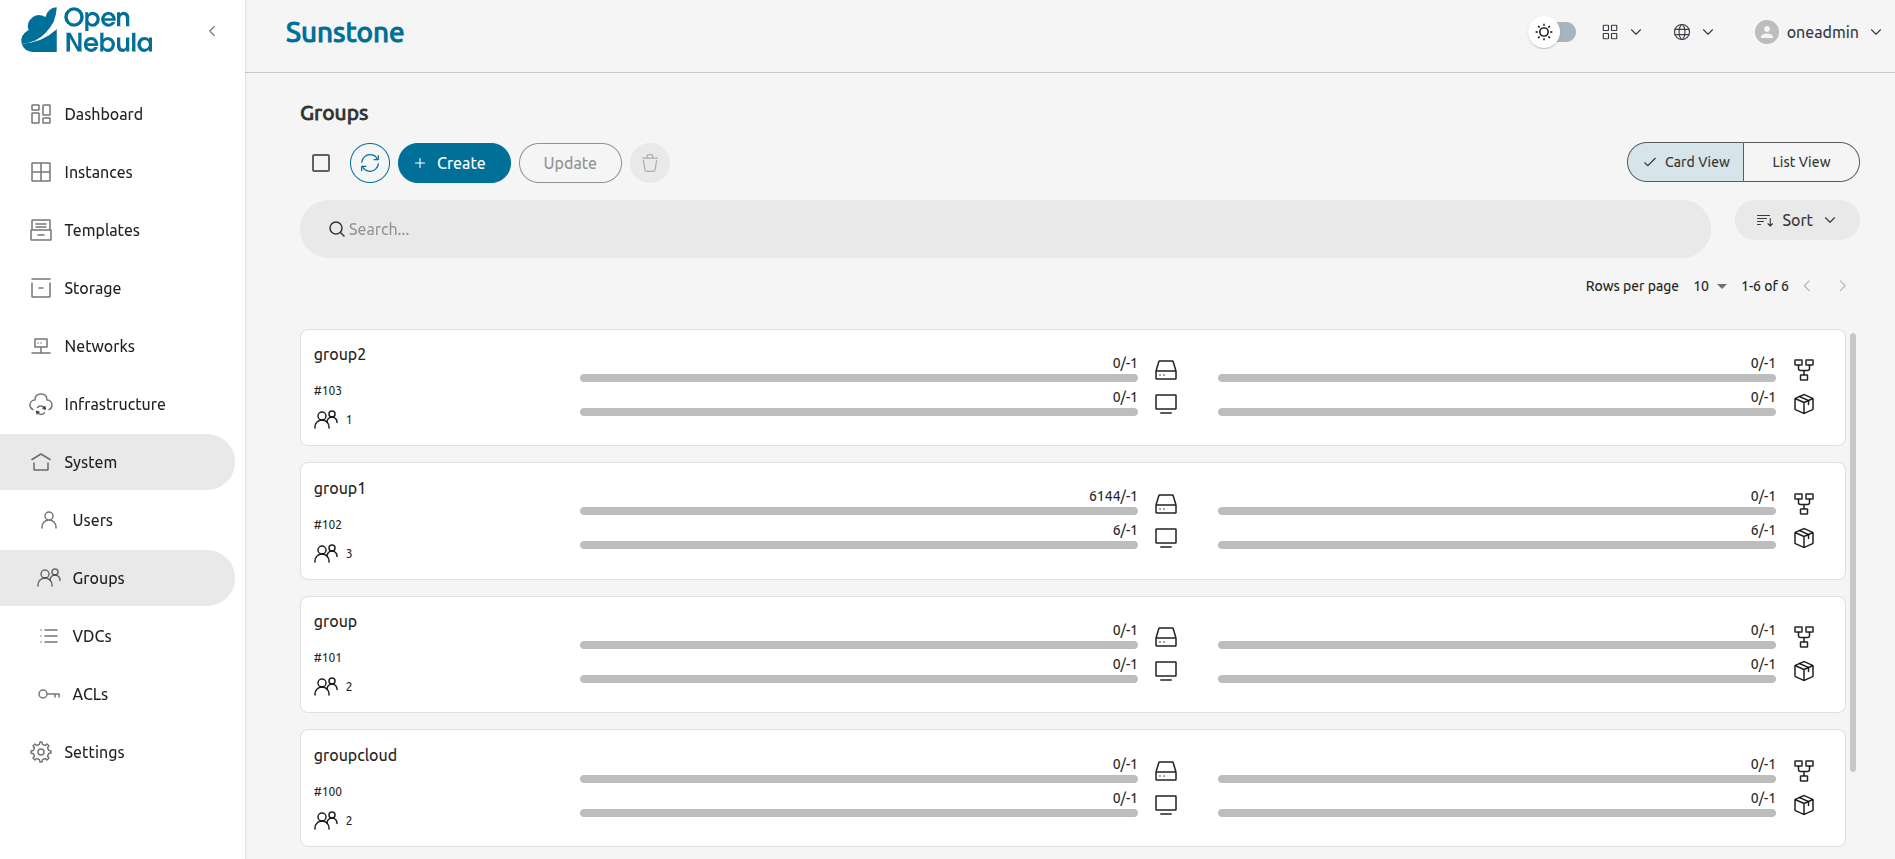Check the select-all groups checkbox

pyautogui.click(x=321, y=163)
